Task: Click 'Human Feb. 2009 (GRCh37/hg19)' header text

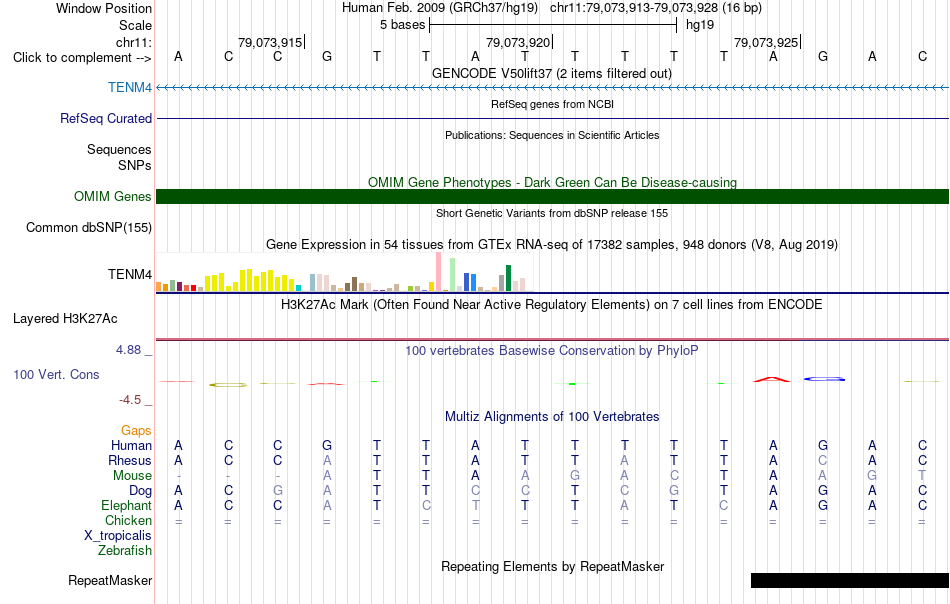Action: pyautogui.click(x=440, y=8)
